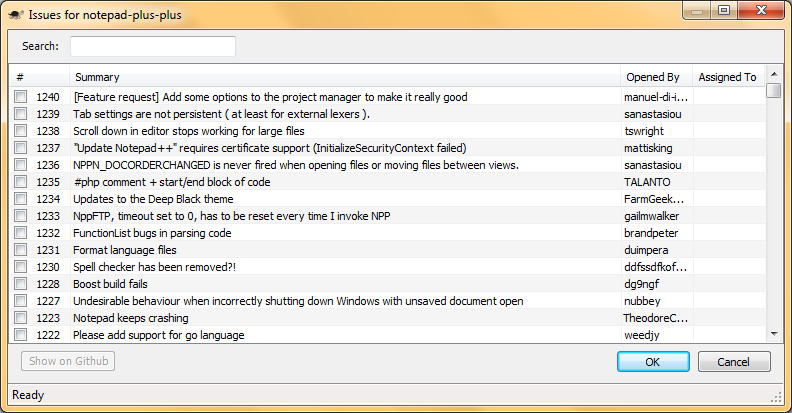Check the box next to issue 1238

[x=20, y=131]
